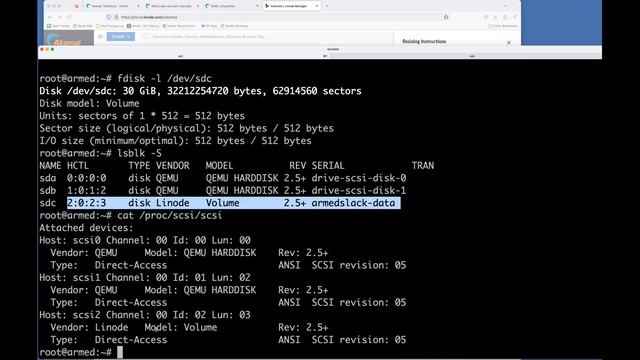Click the highlighted '2:0:2:3' HCTL value

tap(87, 203)
